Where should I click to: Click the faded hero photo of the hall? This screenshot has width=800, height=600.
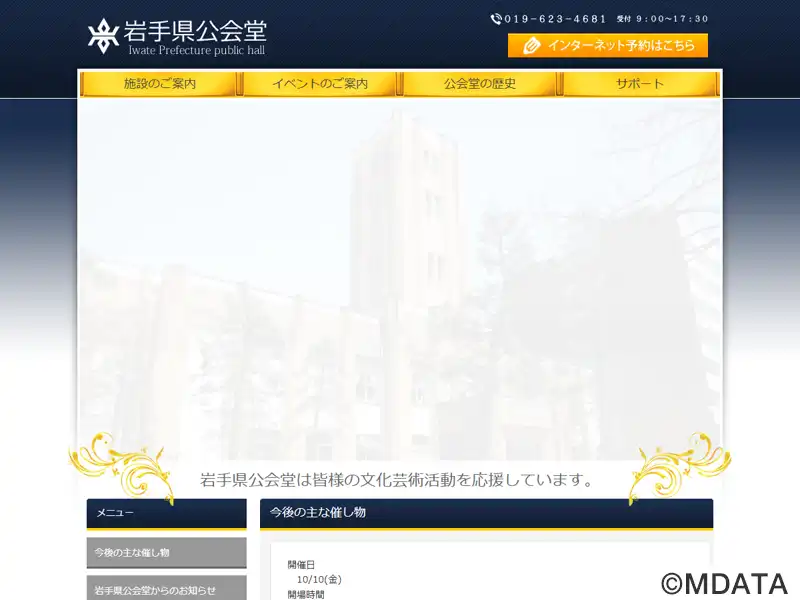pos(400,280)
